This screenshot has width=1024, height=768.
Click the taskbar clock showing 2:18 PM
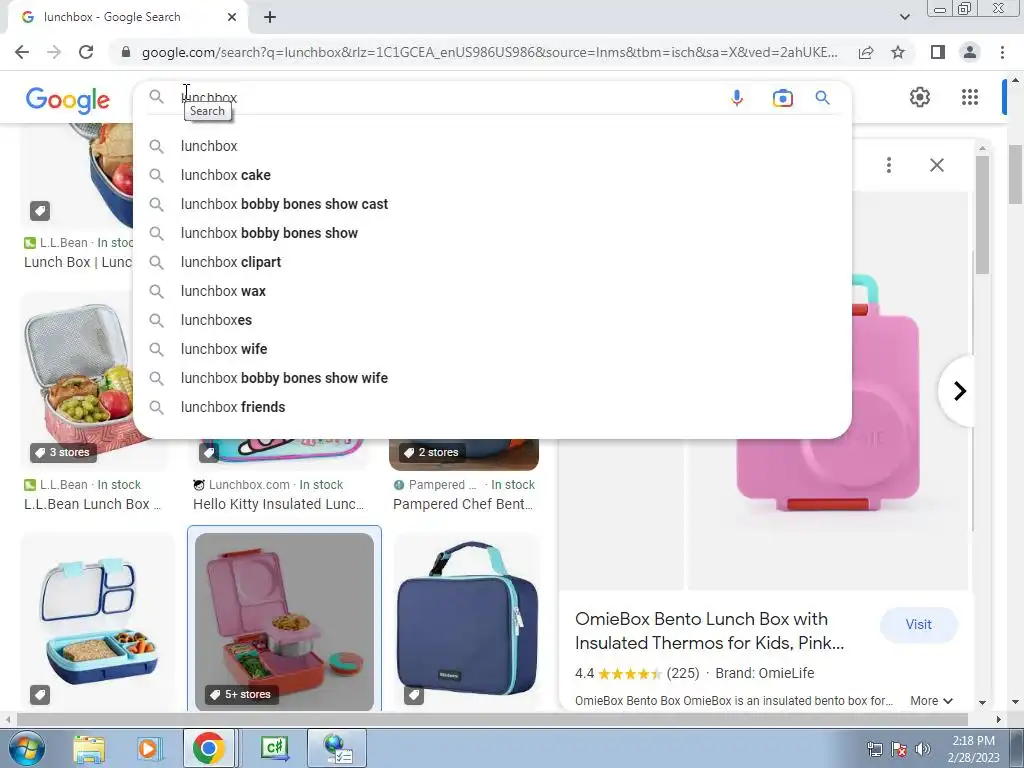point(973,749)
